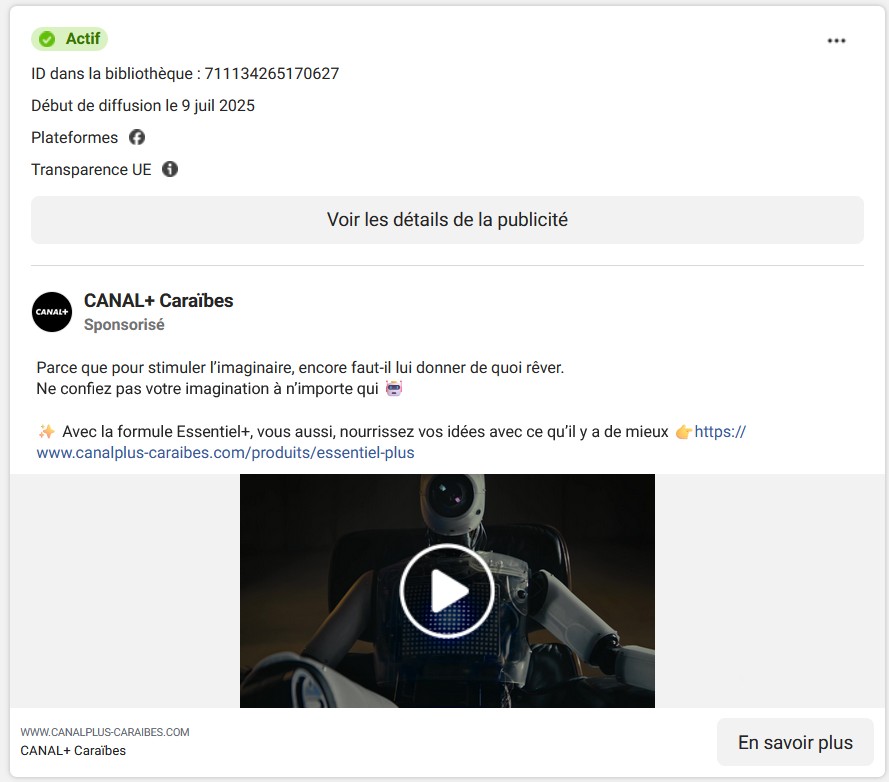Play the robot video
Image resolution: width=889 pixels, height=782 pixels.
(x=447, y=591)
